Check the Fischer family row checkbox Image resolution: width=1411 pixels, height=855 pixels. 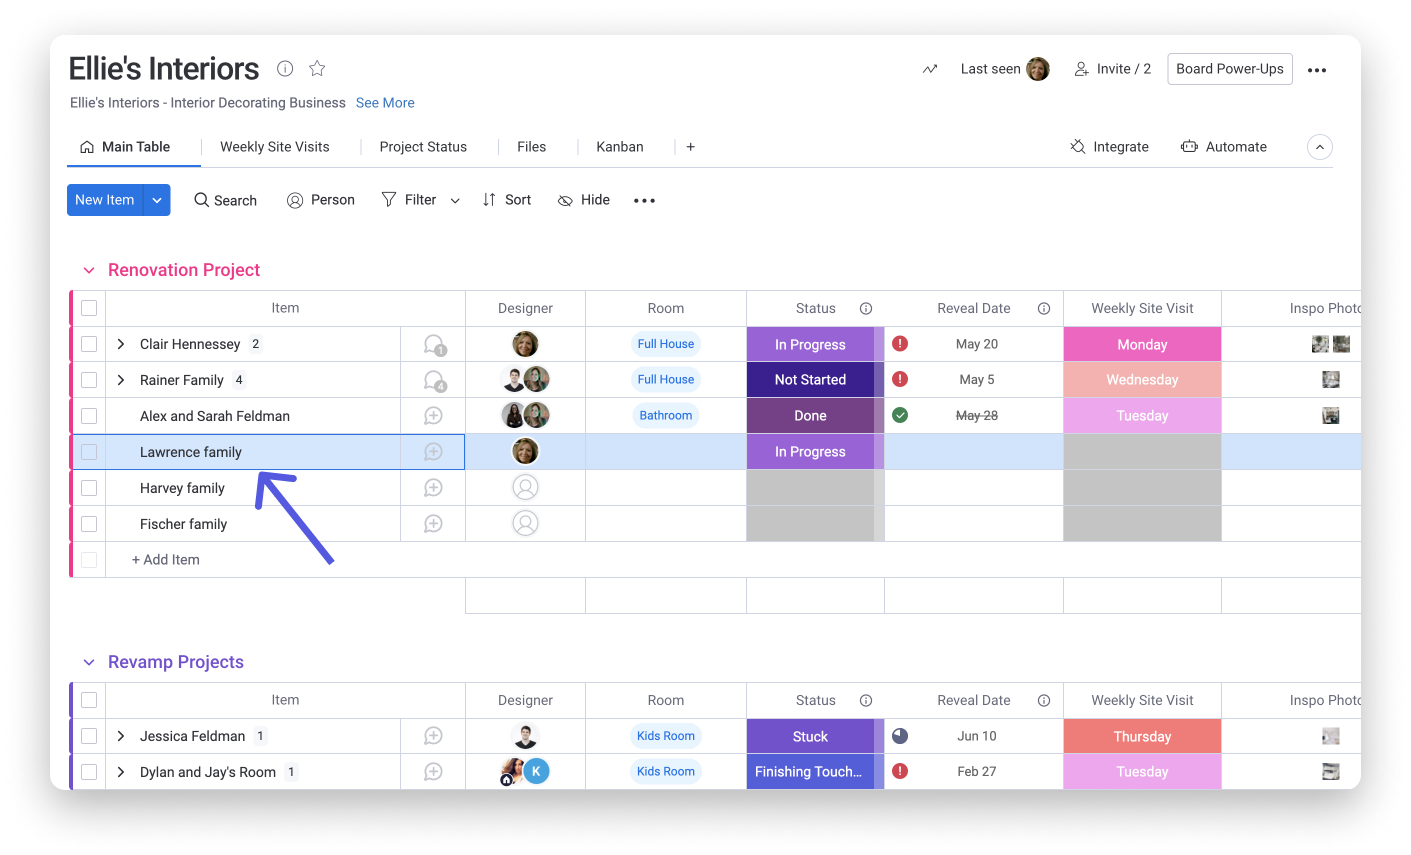[x=89, y=524]
